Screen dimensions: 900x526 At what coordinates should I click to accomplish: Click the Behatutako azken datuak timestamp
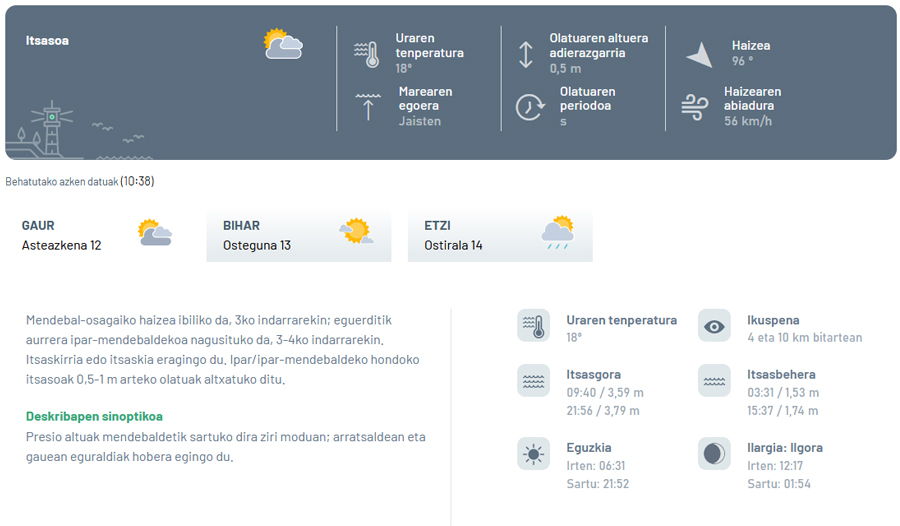click(x=80, y=181)
